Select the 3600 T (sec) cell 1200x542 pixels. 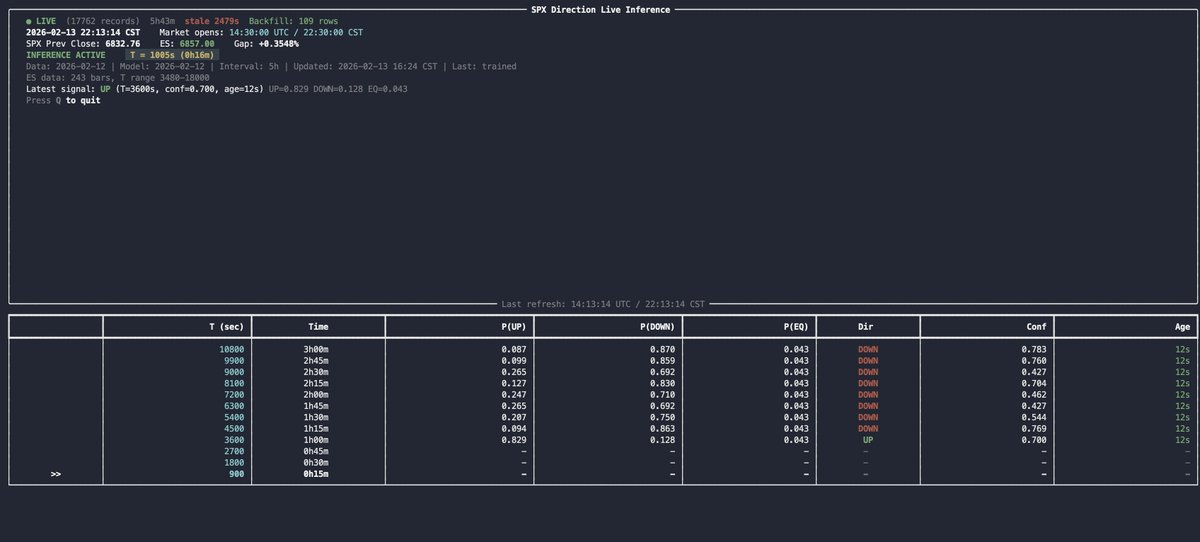[234, 440]
